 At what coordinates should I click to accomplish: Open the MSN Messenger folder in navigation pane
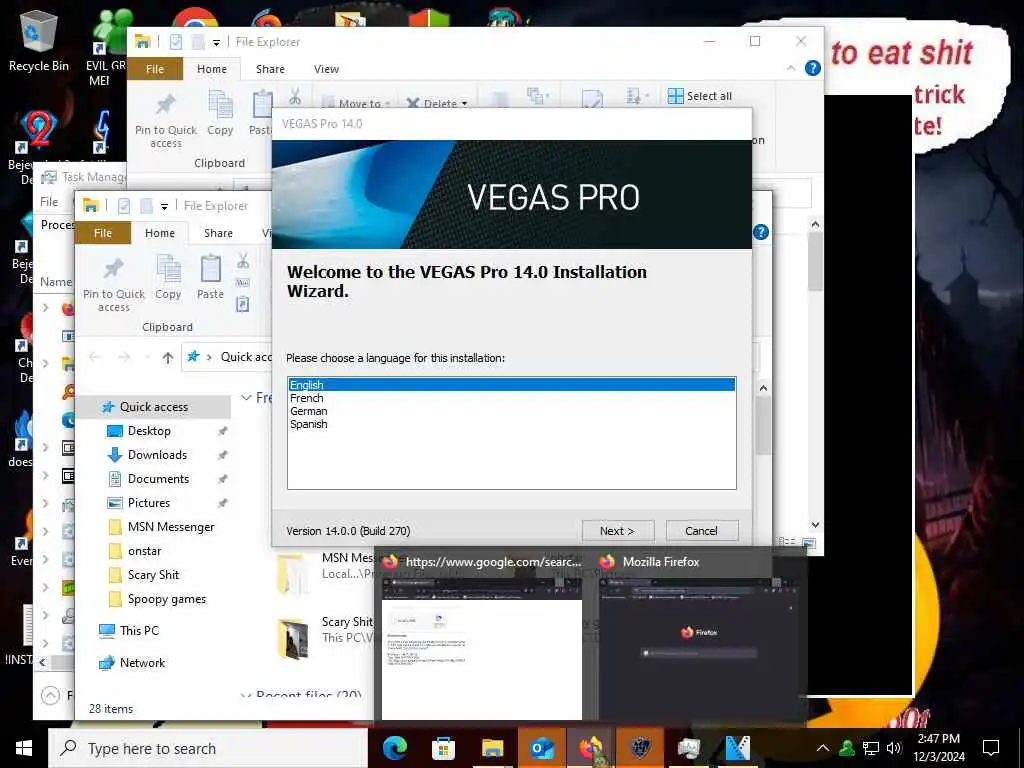(x=170, y=527)
